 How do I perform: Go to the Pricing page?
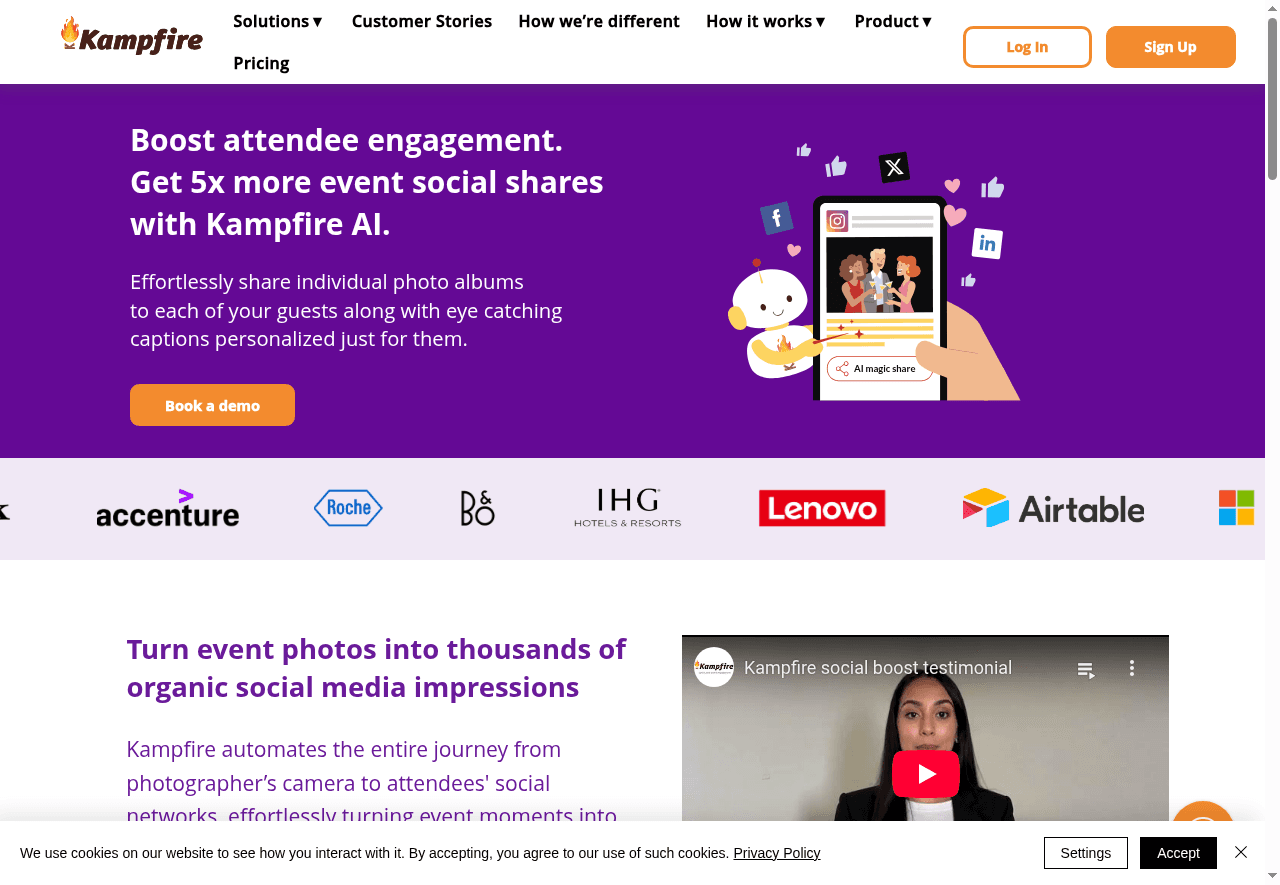click(261, 63)
